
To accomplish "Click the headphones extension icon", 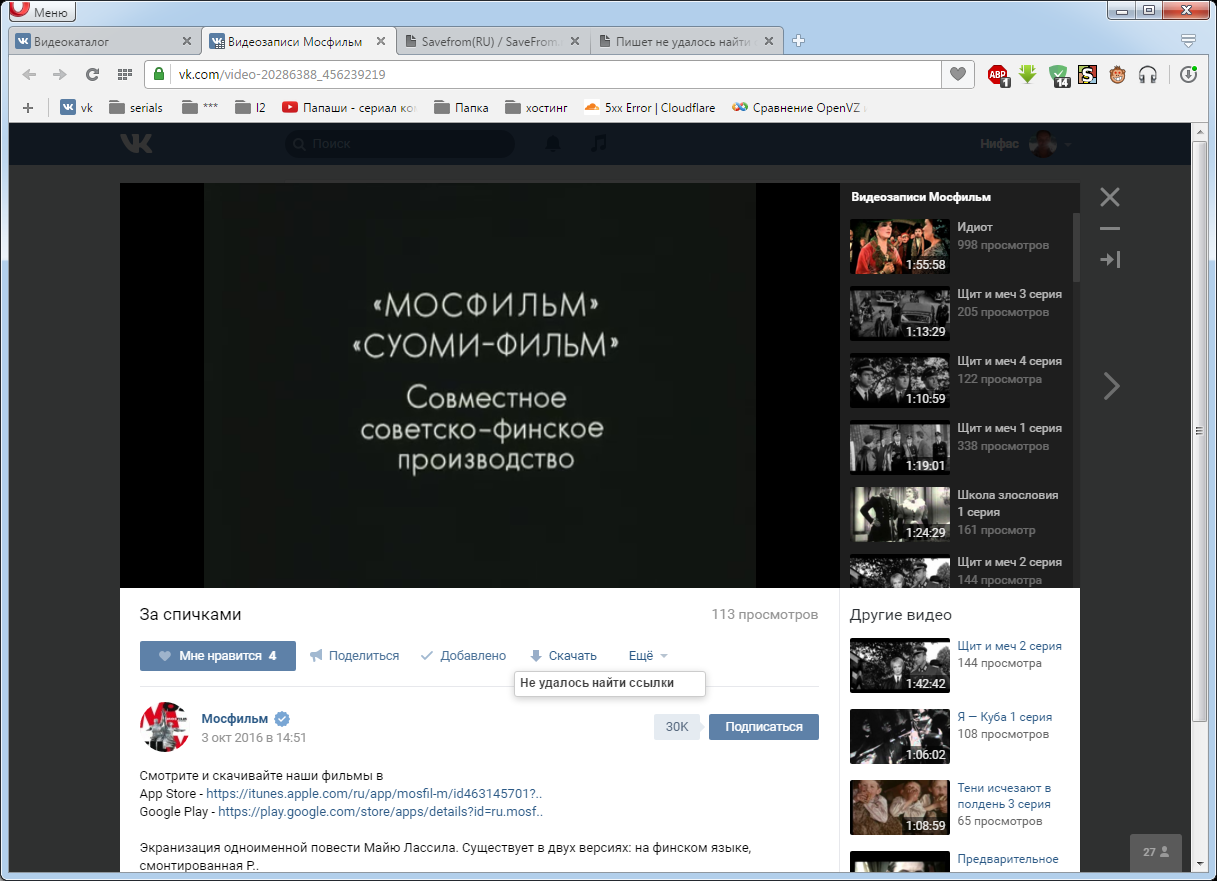I will point(1148,74).
